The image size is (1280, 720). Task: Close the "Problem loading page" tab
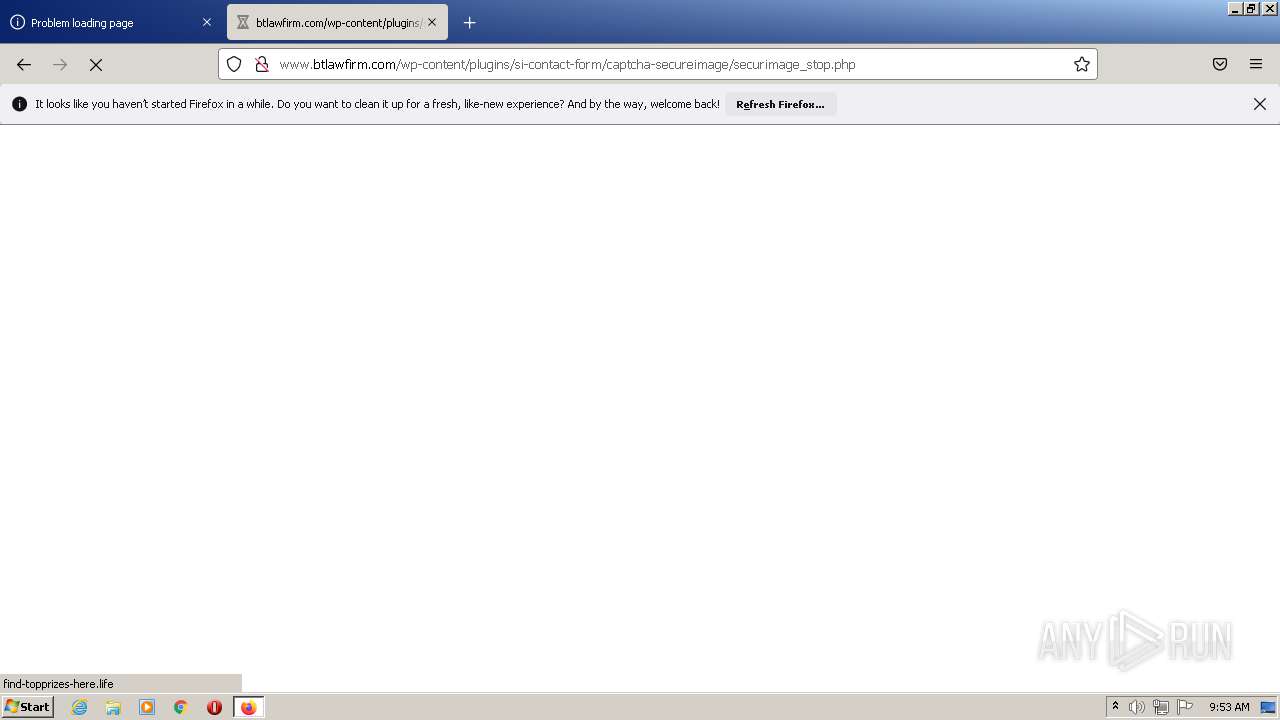(x=207, y=22)
